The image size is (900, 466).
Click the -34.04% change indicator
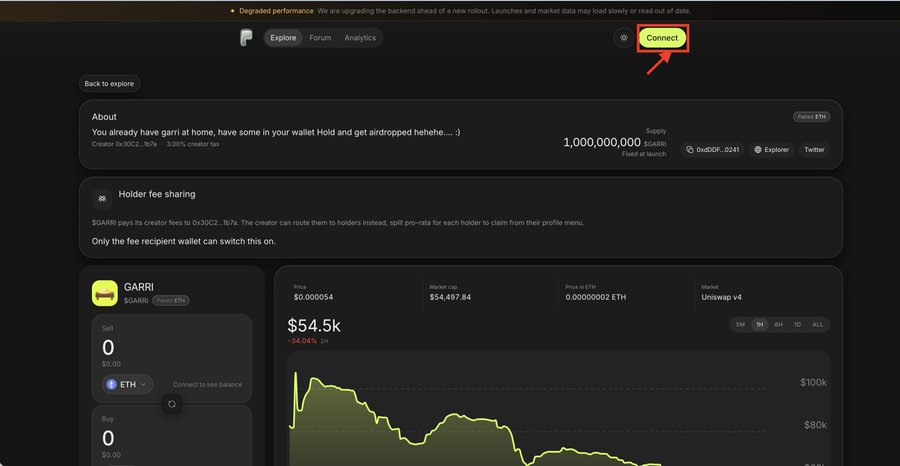click(x=302, y=341)
